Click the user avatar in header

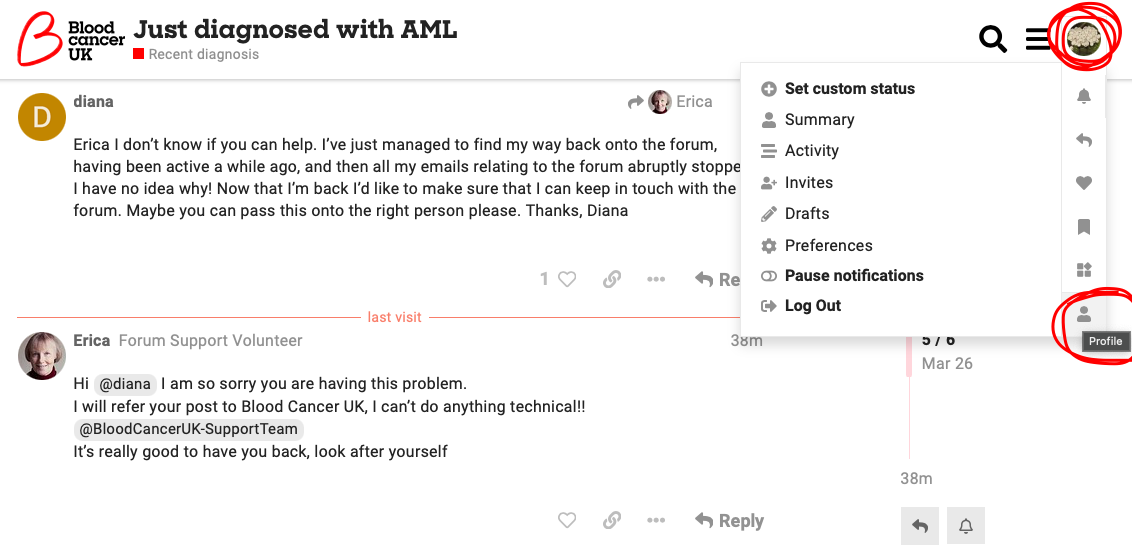1083,39
